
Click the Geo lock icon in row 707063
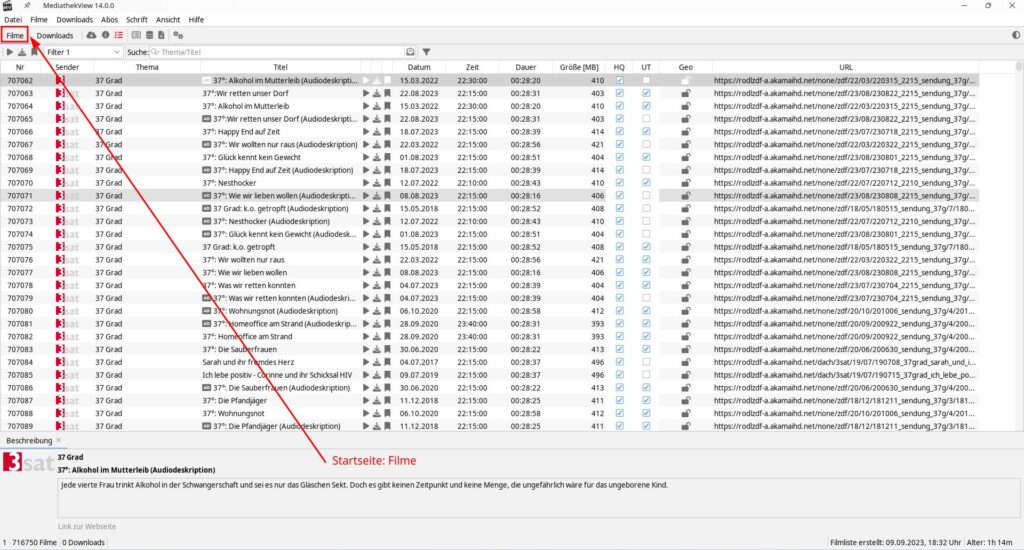(686, 93)
